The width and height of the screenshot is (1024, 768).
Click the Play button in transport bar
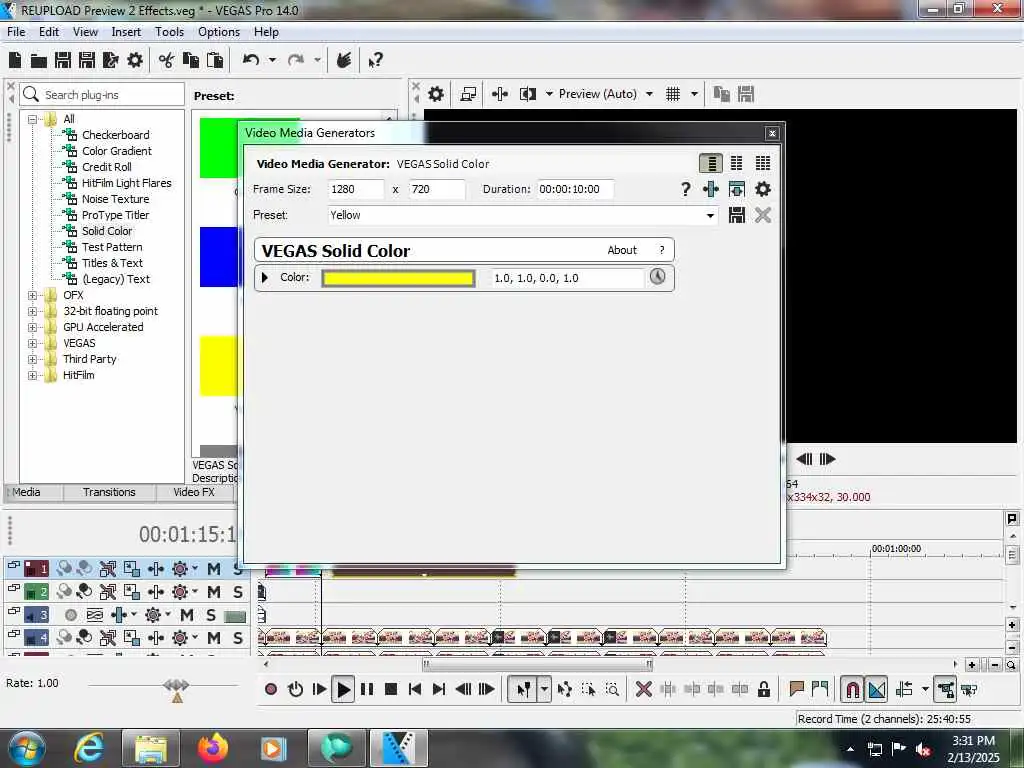point(343,689)
